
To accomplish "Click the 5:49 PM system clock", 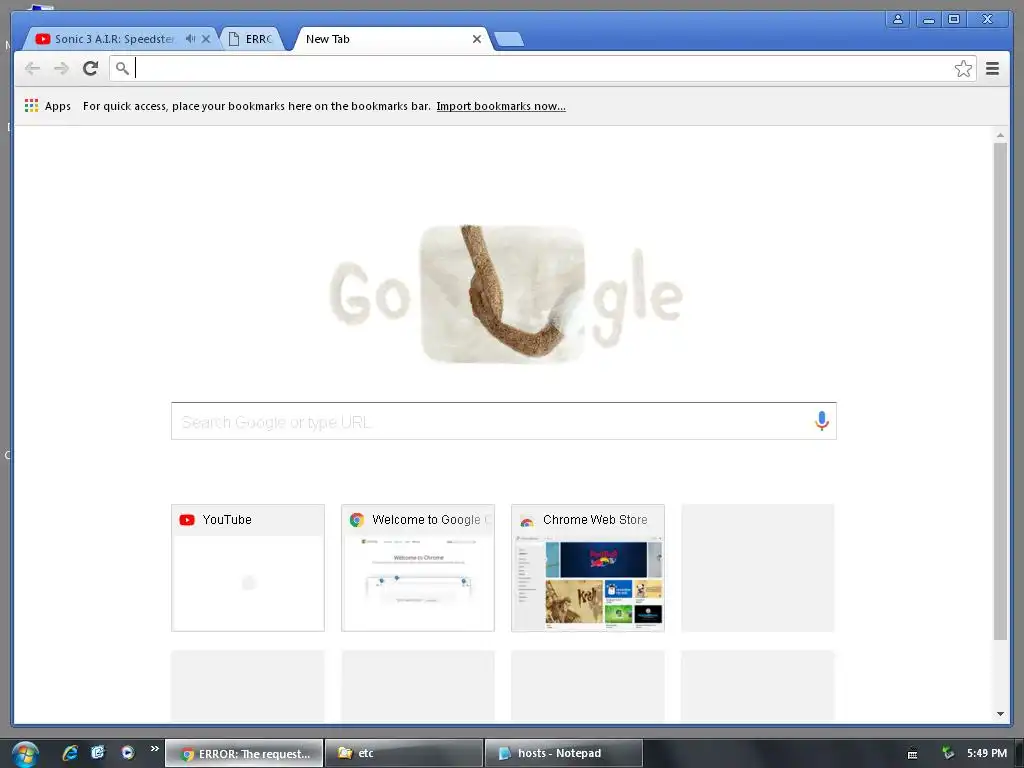I will pyautogui.click(x=987, y=753).
